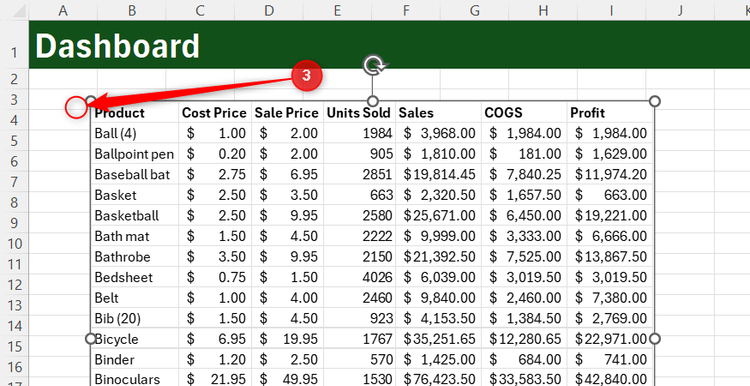Click the Ballpoint pen product name
The height and width of the screenshot is (386, 750).
pos(134,154)
